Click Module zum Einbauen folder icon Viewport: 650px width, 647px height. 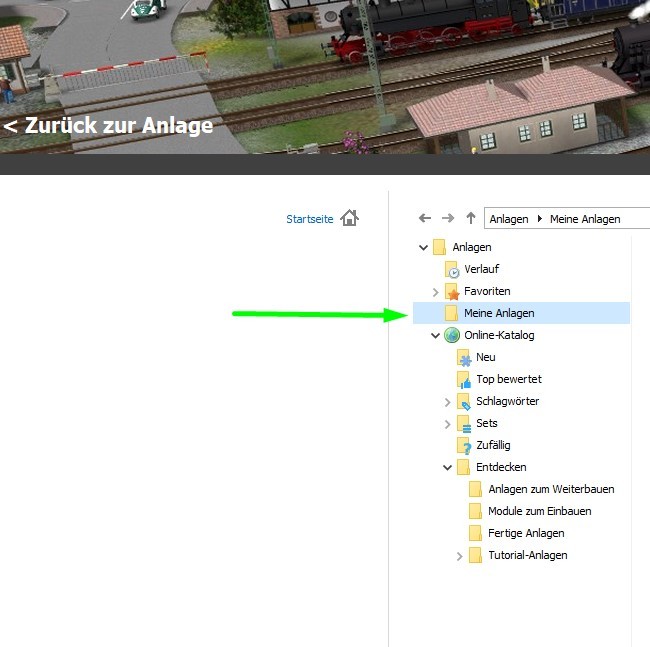tap(475, 511)
